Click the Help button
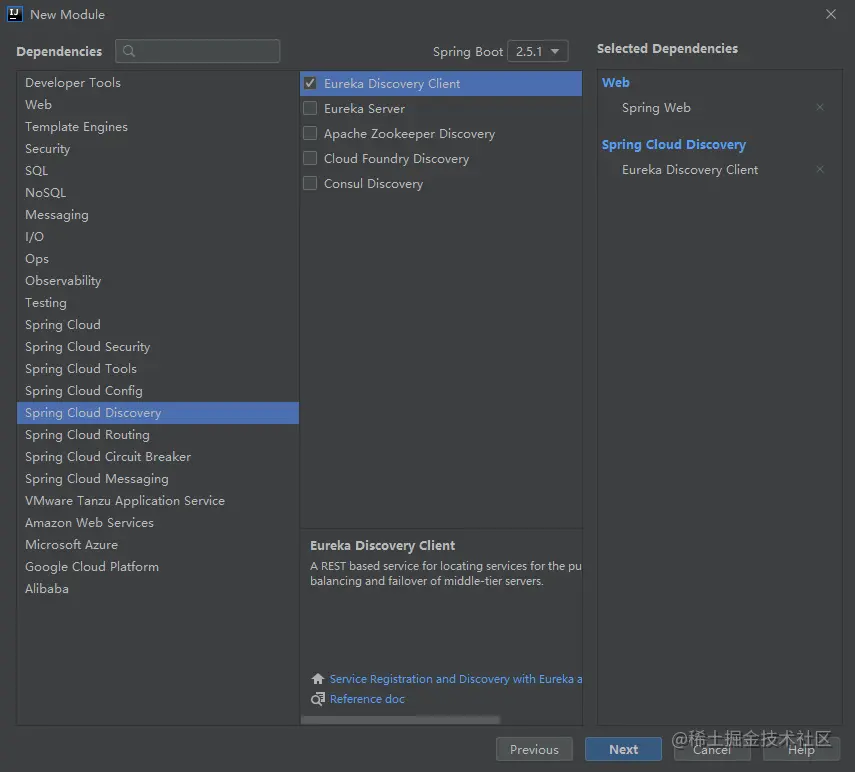The height and width of the screenshot is (772, 855). coord(801,749)
